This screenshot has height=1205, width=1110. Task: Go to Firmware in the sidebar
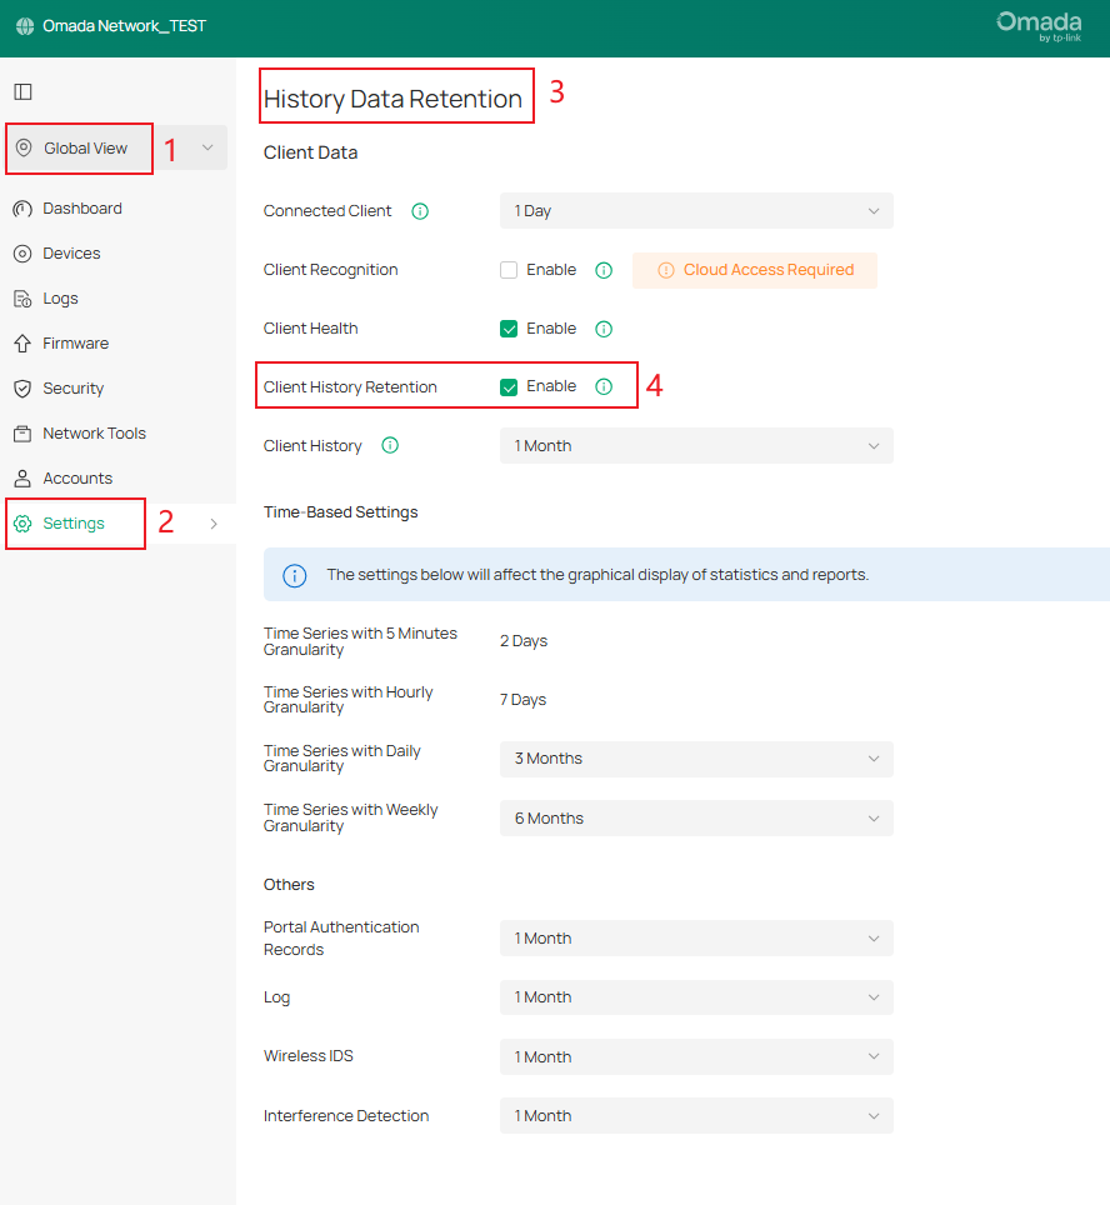[75, 344]
